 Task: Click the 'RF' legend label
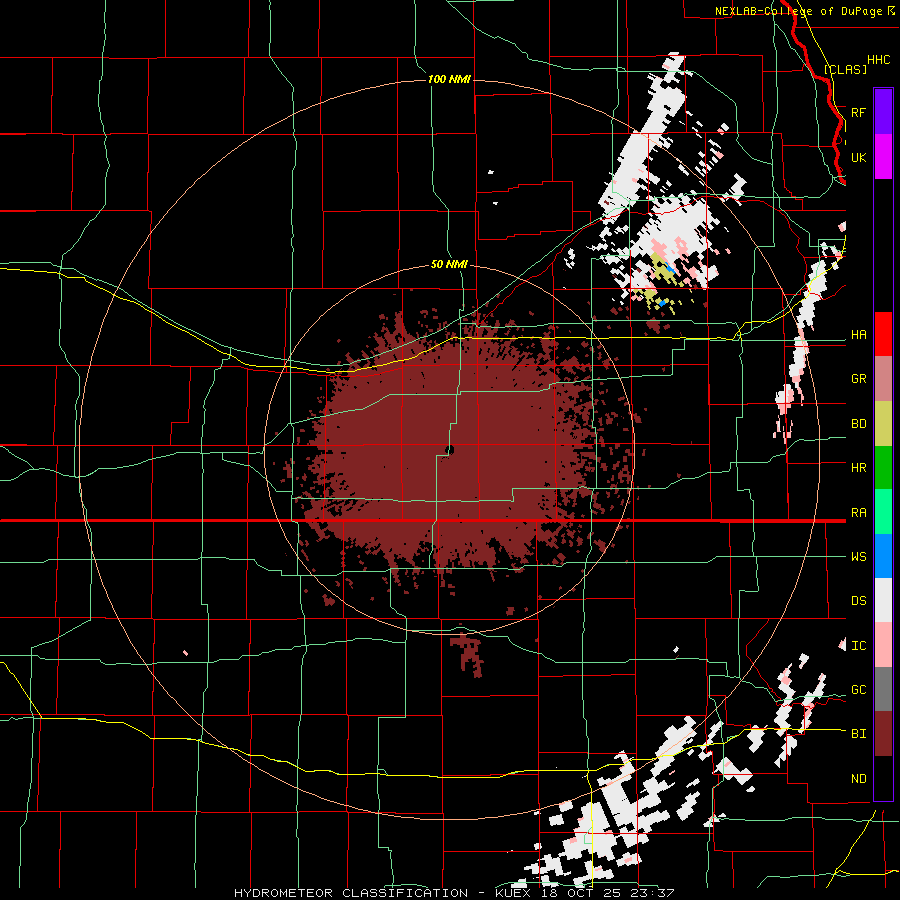(x=858, y=112)
